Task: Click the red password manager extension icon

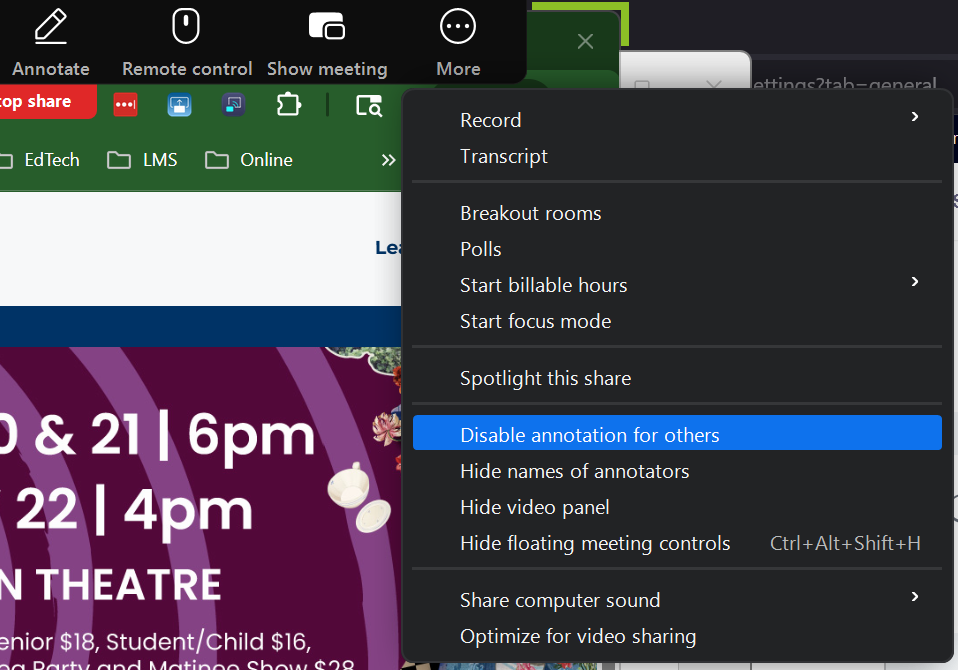Action: pyautogui.click(x=125, y=104)
